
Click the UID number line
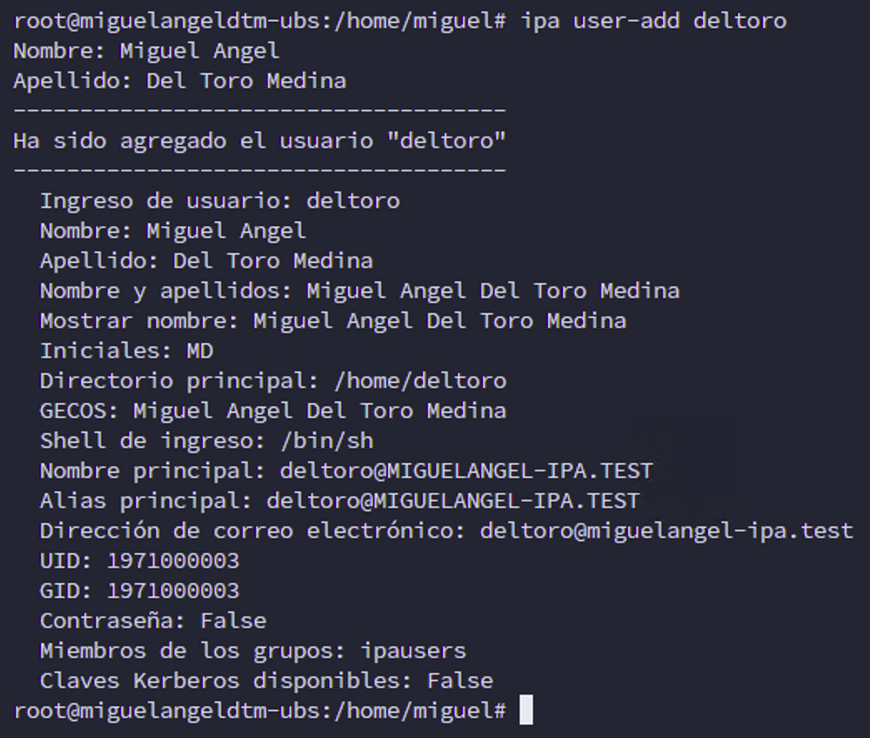pos(140,560)
